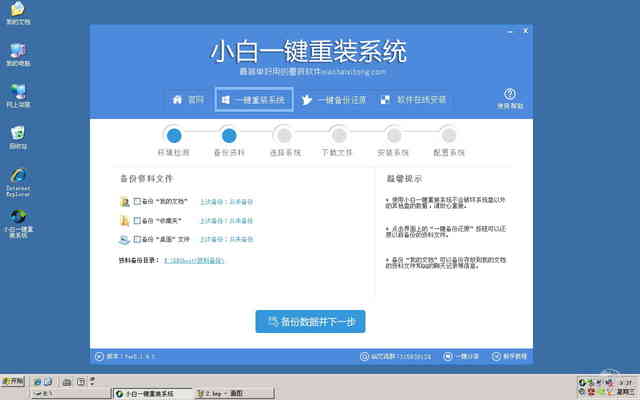Tick the backup "桌面" files checkbox
Image resolution: width=640 pixels, height=400 pixels.
[x=137, y=240]
